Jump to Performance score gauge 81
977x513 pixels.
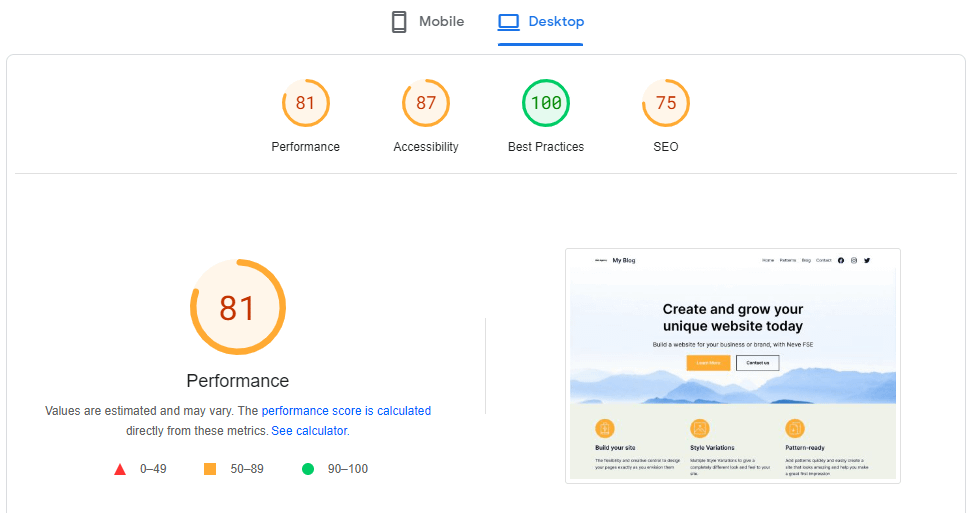pyautogui.click(x=305, y=103)
